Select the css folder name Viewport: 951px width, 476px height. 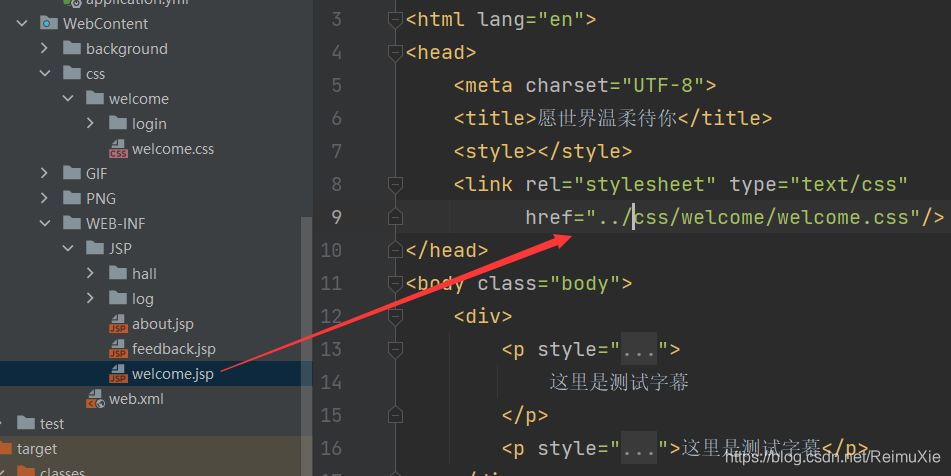pos(95,74)
